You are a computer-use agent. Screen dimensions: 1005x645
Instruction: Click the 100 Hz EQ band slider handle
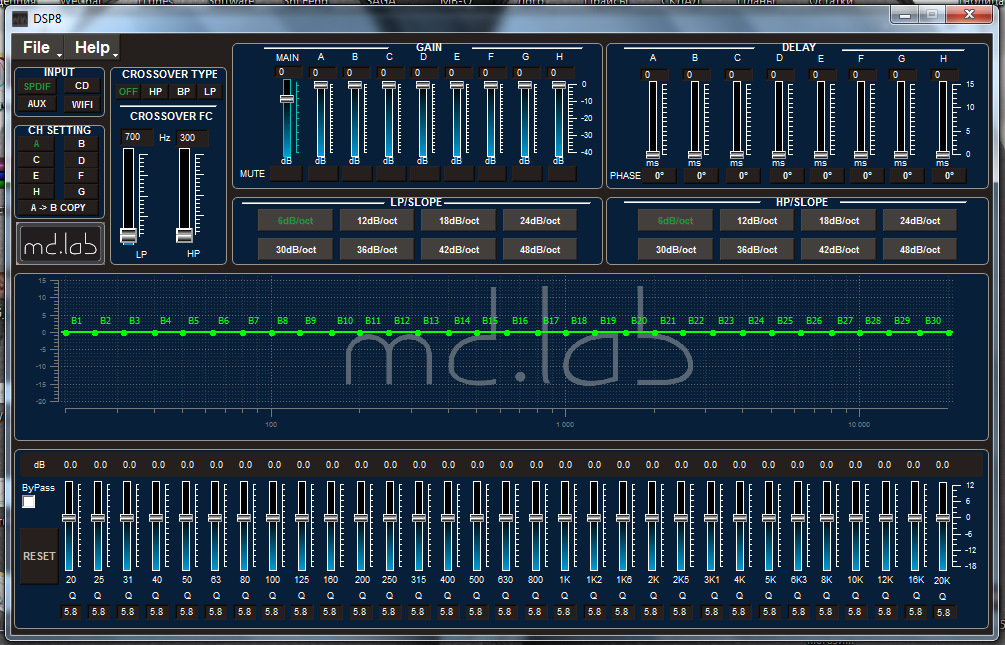(x=272, y=517)
